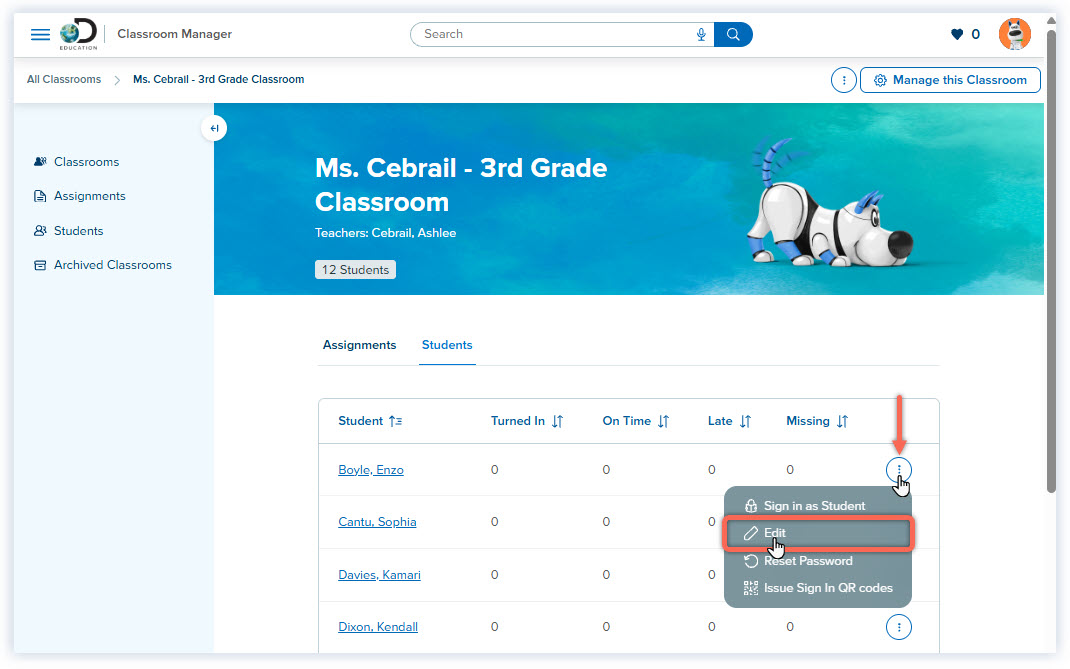Click the magnifying glass search icon

pos(733,34)
